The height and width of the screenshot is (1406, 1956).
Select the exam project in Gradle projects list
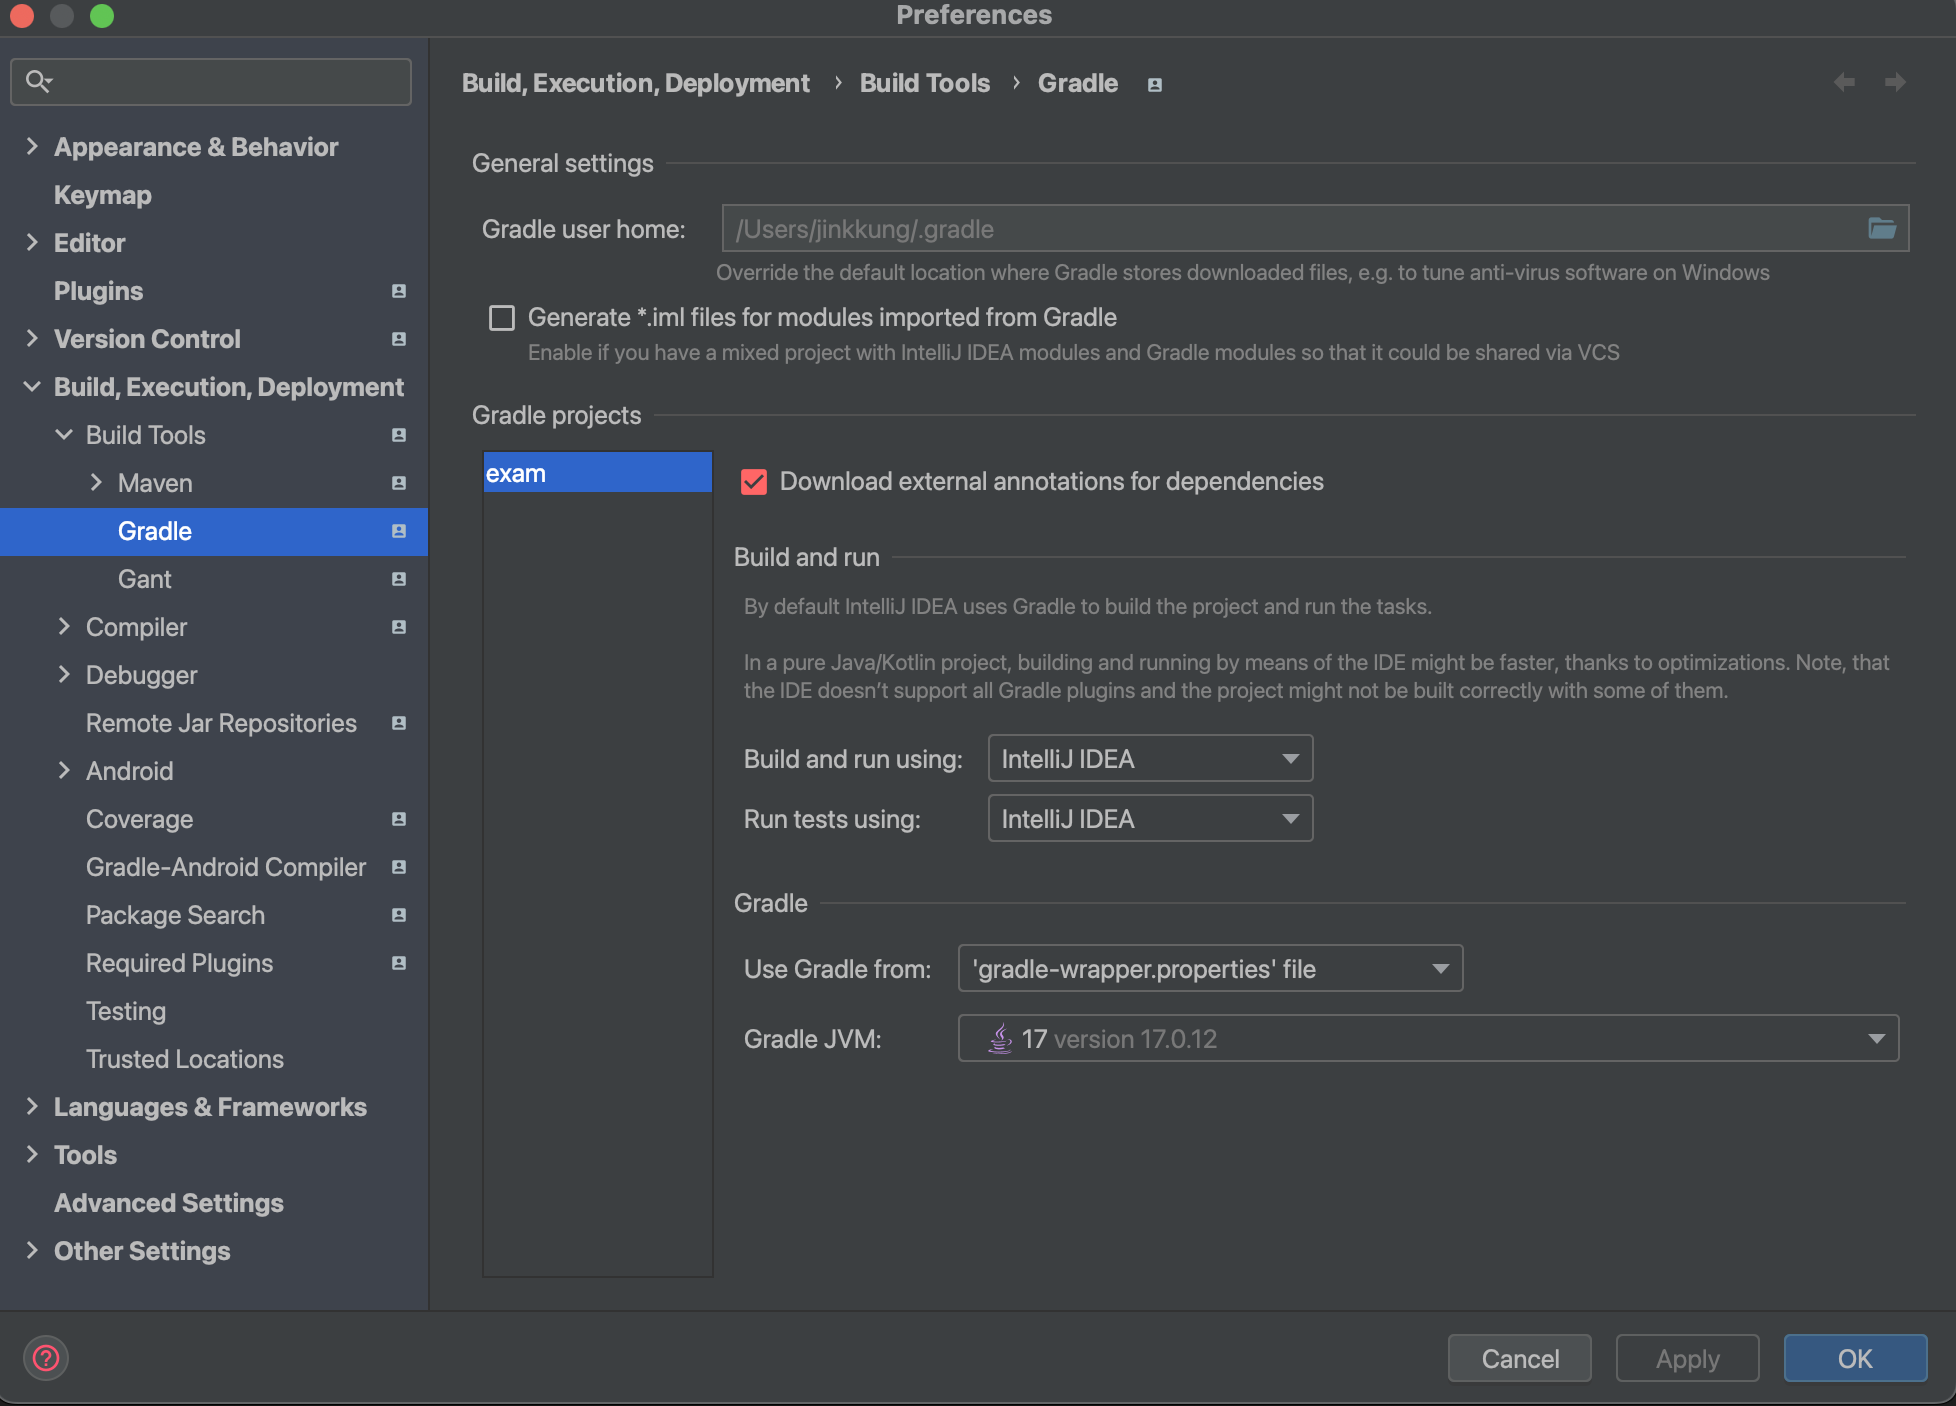597,474
